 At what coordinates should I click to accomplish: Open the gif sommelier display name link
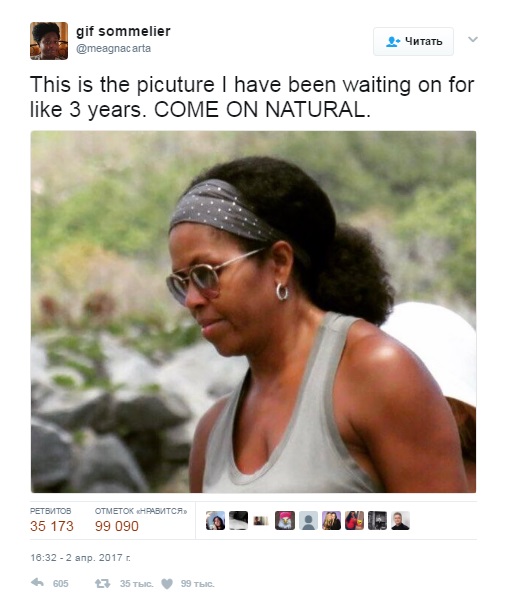tap(123, 31)
